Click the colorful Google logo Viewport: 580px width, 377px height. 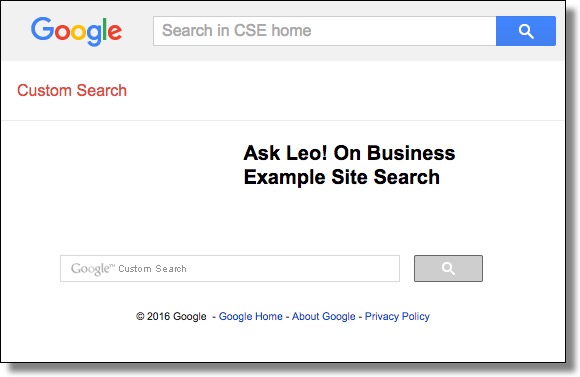click(x=77, y=31)
